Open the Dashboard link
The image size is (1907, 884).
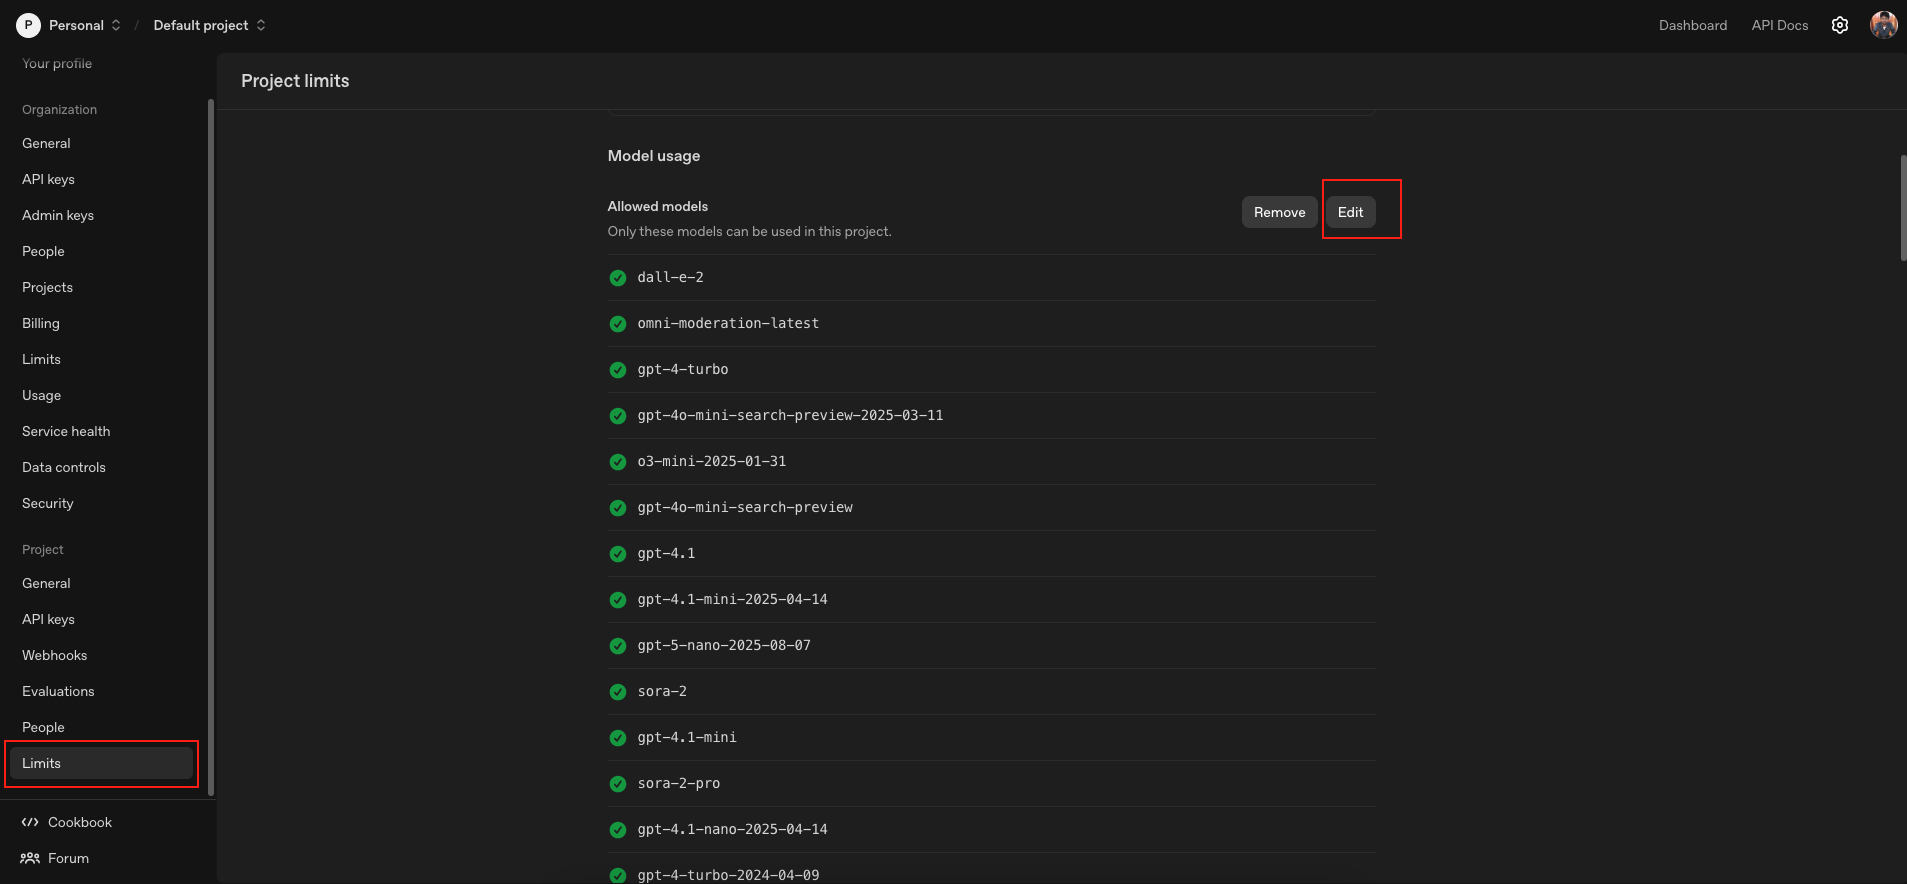pos(1692,25)
